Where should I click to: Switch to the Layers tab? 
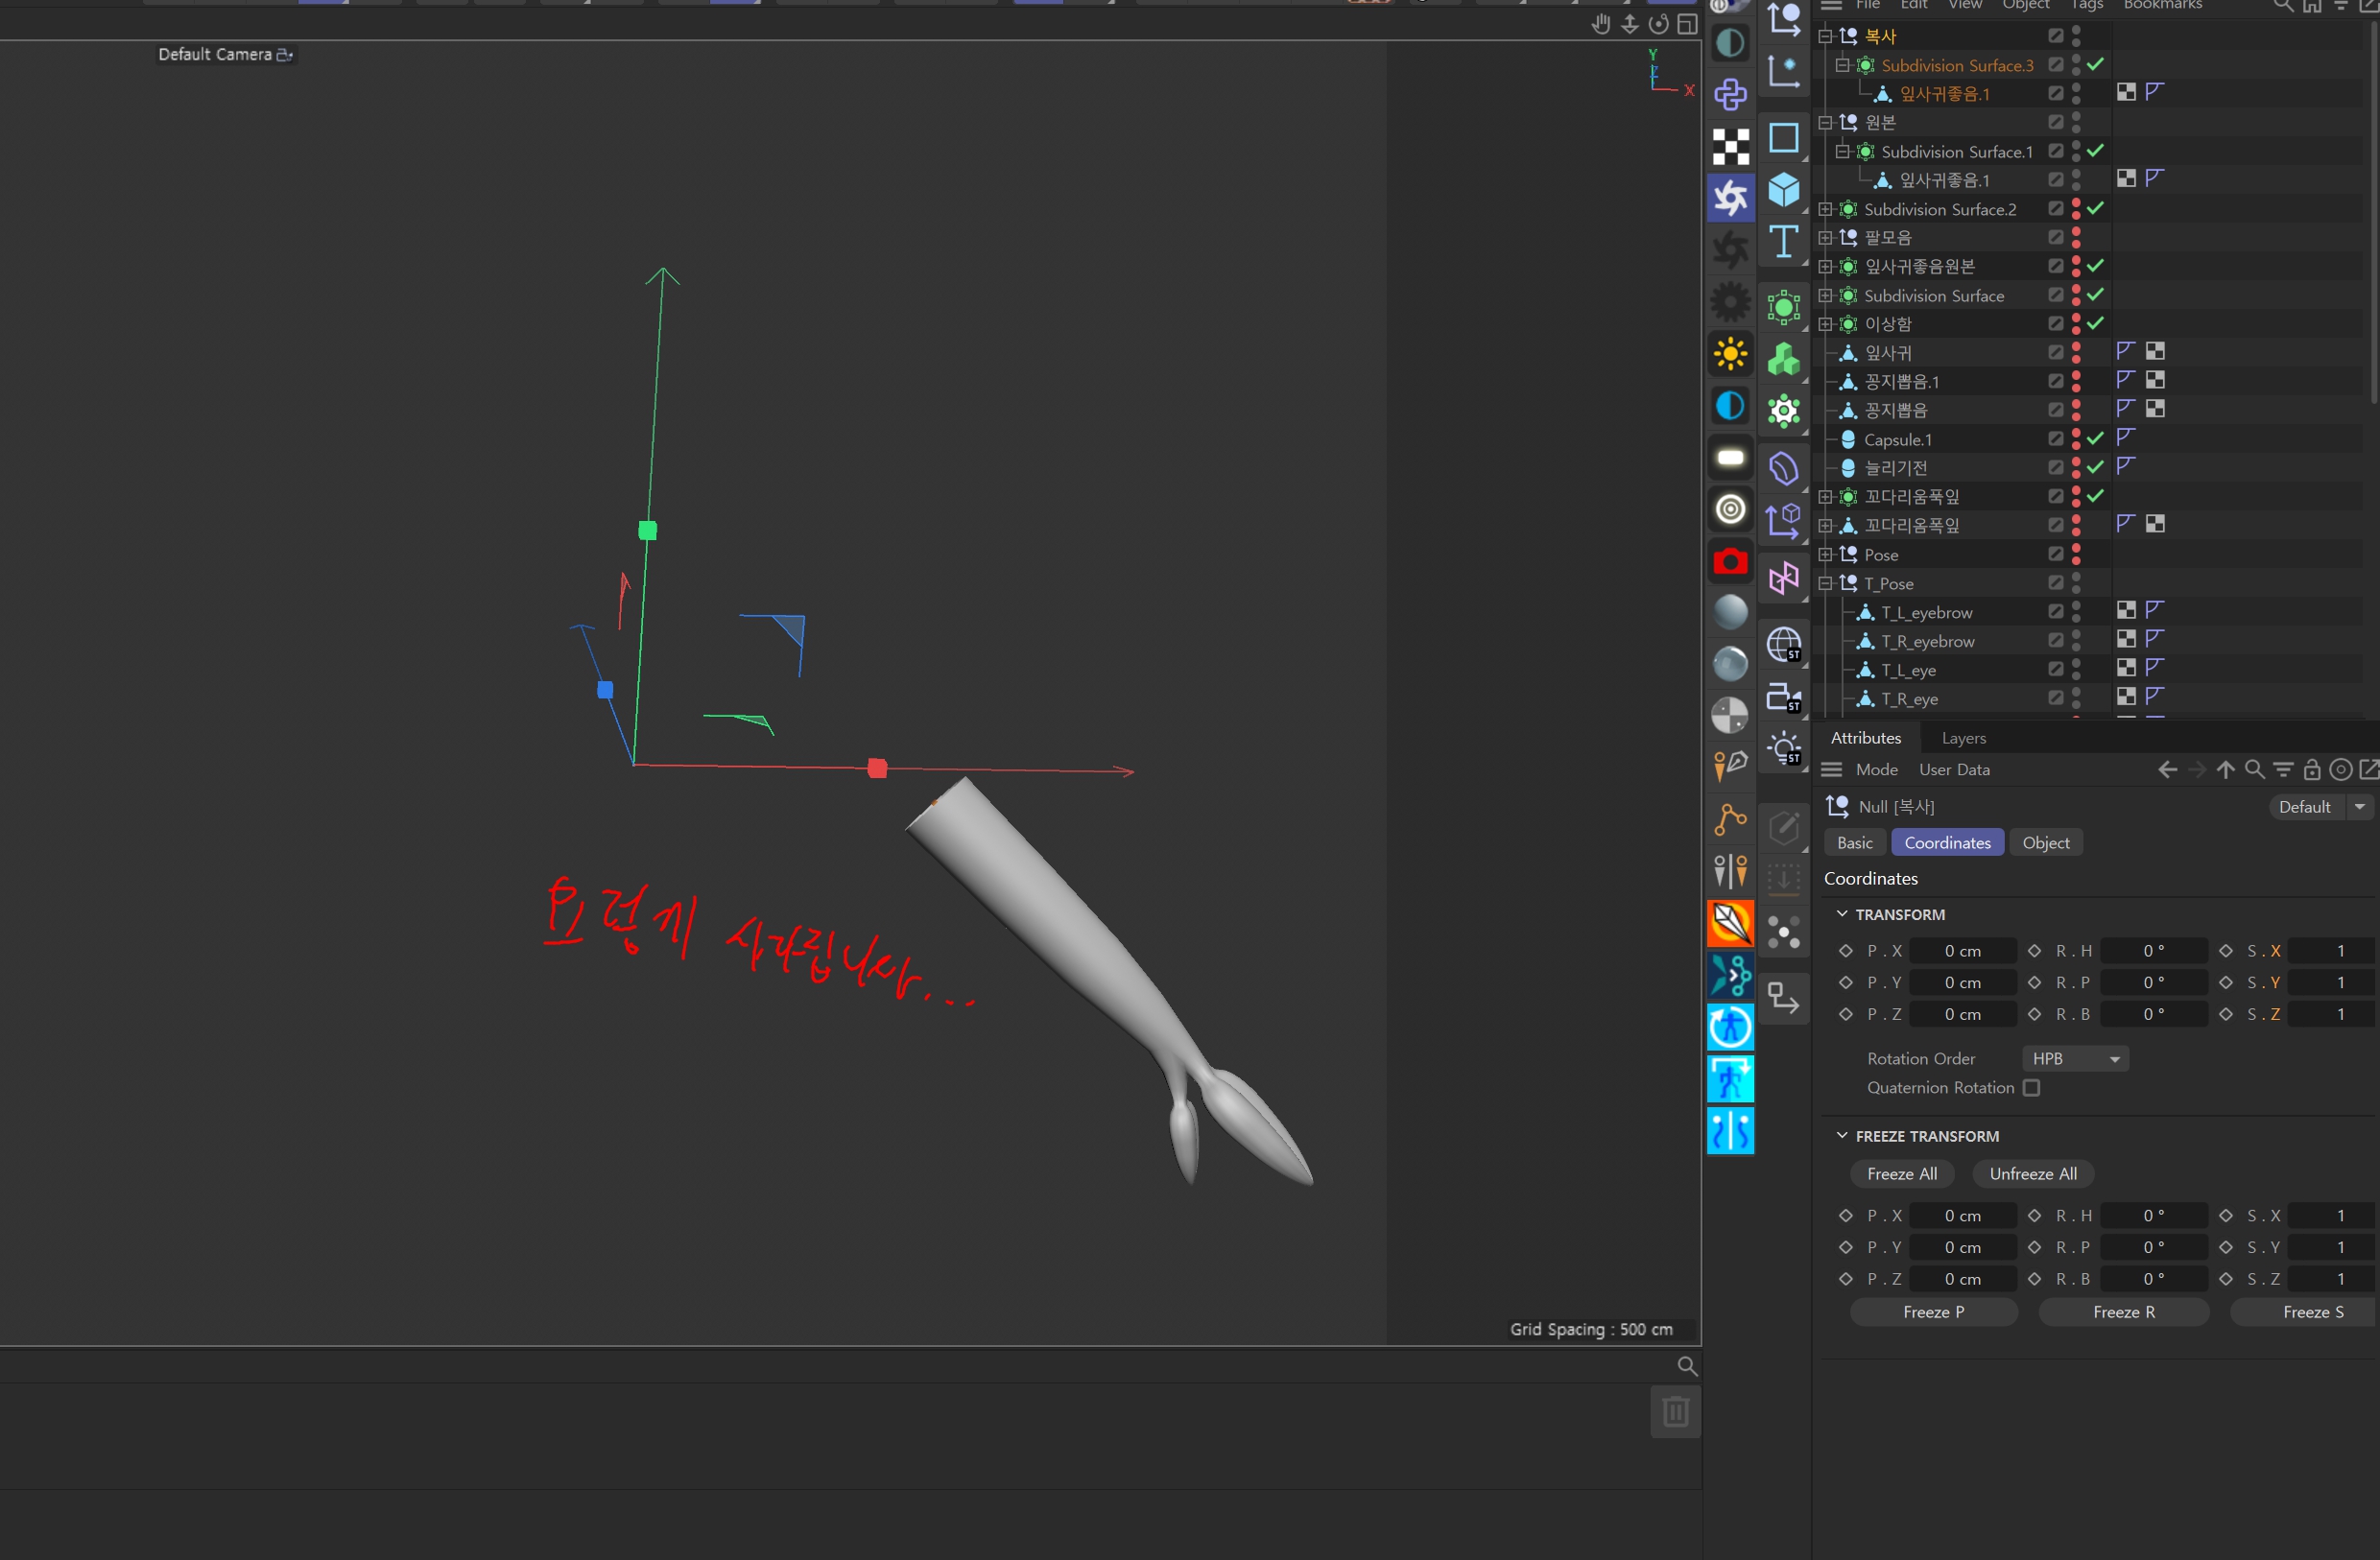click(1963, 738)
